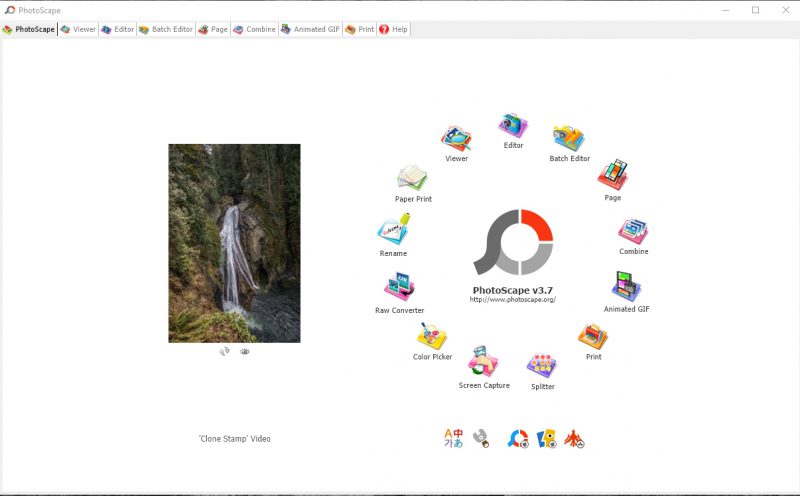Screen dimensions: 800x496
Task: Open the Print icon in the circle
Action: click(x=593, y=336)
